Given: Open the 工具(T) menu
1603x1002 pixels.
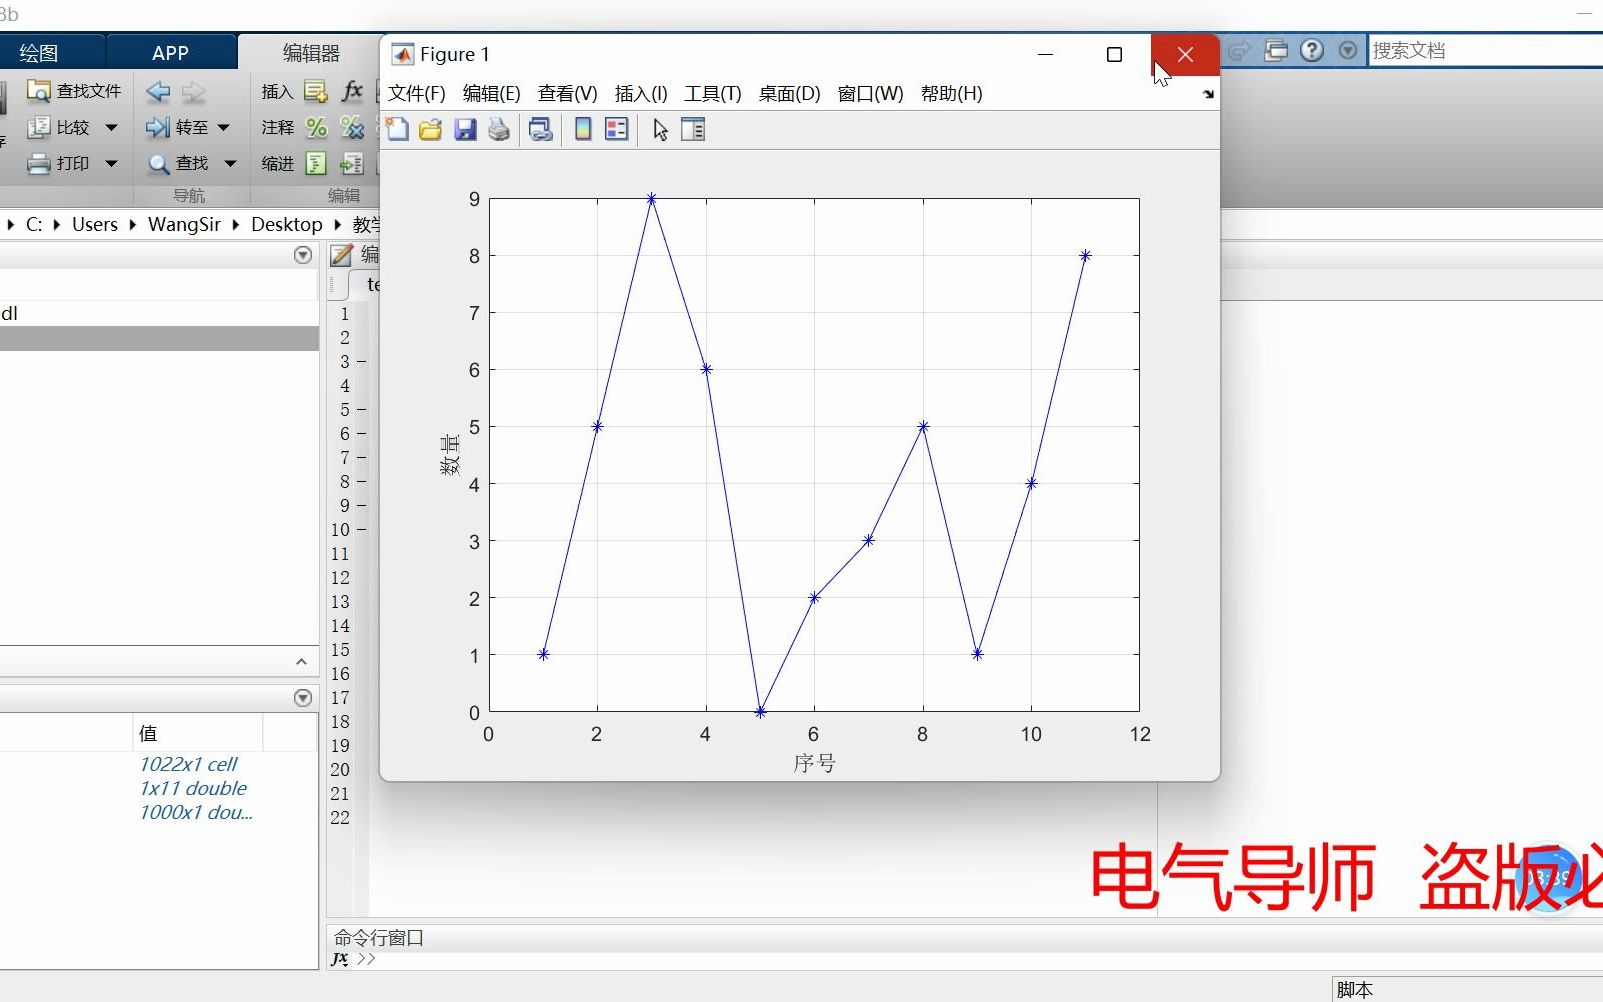Looking at the screenshot, I should pyautogui.click(x=713, y=94).
